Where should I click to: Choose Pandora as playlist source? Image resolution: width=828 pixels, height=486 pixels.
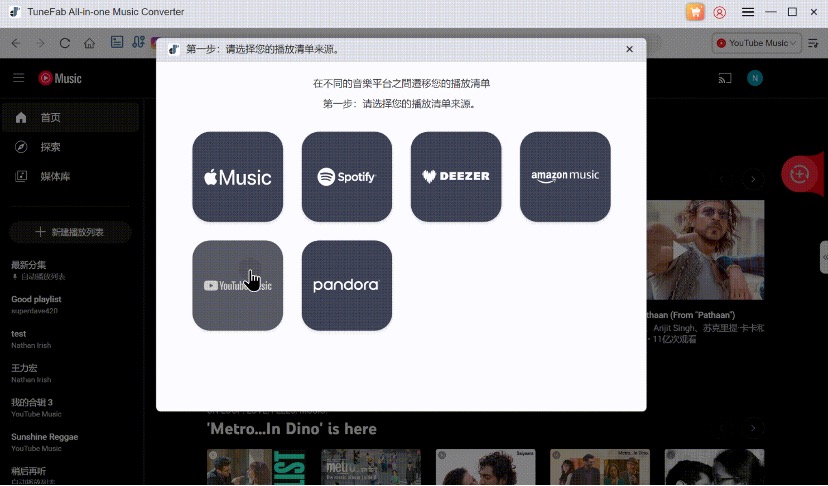pyautogui.click(x=347, y=286)
